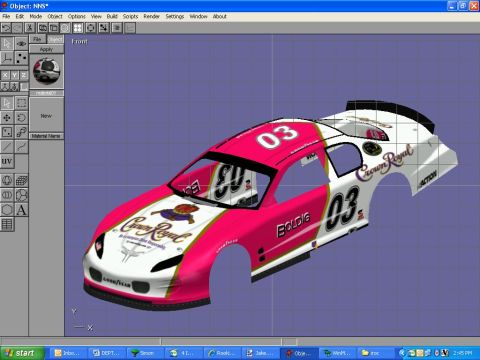The width and height of the screenshot is (480, 360).
Task: Switch to File tab in material panel
Action: (37, 39)
